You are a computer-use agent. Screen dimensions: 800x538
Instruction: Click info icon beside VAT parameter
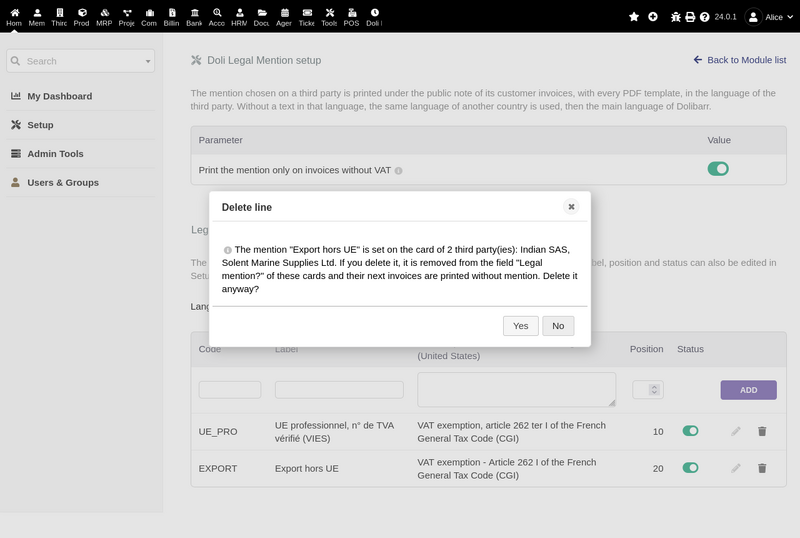pyautogui.click(x=398, y=171)
